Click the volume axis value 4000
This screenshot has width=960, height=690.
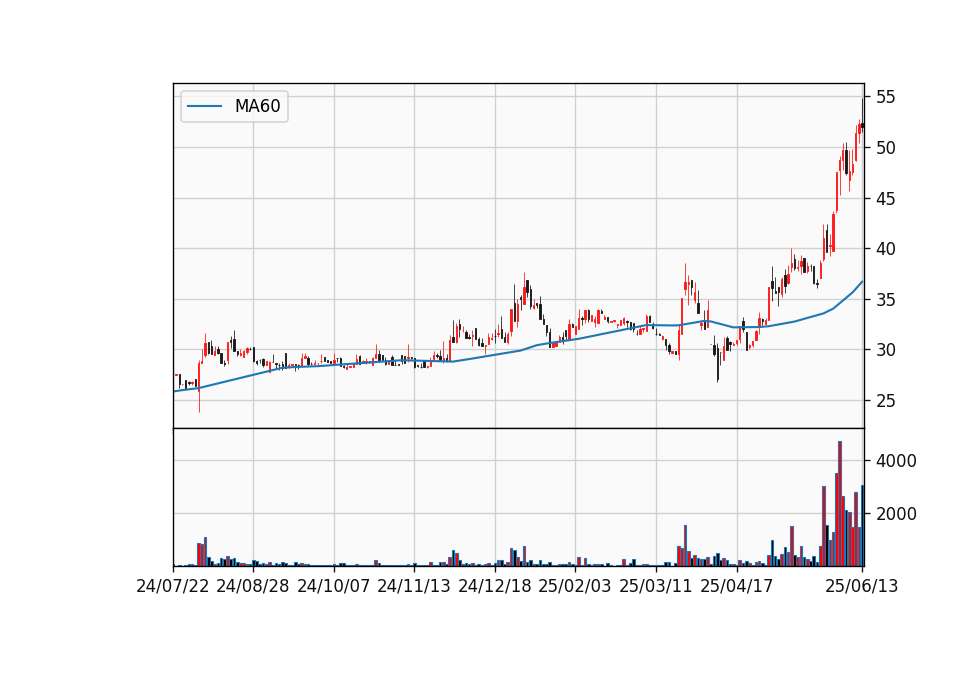(x=896, y=461)
